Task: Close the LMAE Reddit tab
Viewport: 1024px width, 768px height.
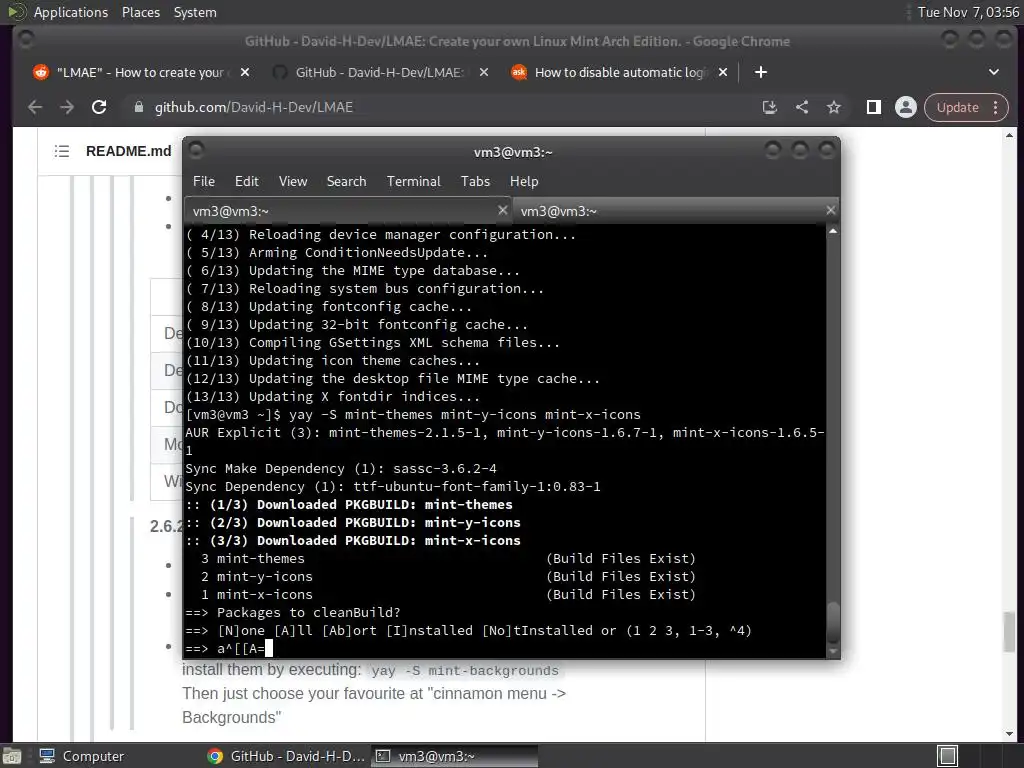Action: click(245, 72)
